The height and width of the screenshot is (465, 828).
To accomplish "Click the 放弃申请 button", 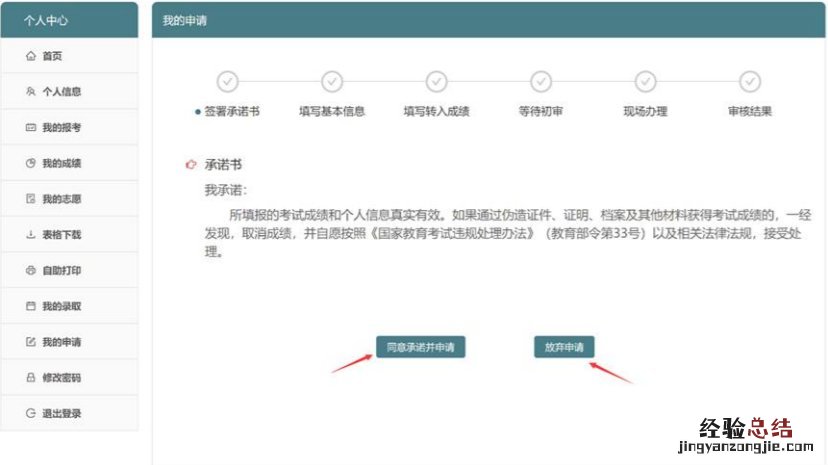I will (564, 347).
